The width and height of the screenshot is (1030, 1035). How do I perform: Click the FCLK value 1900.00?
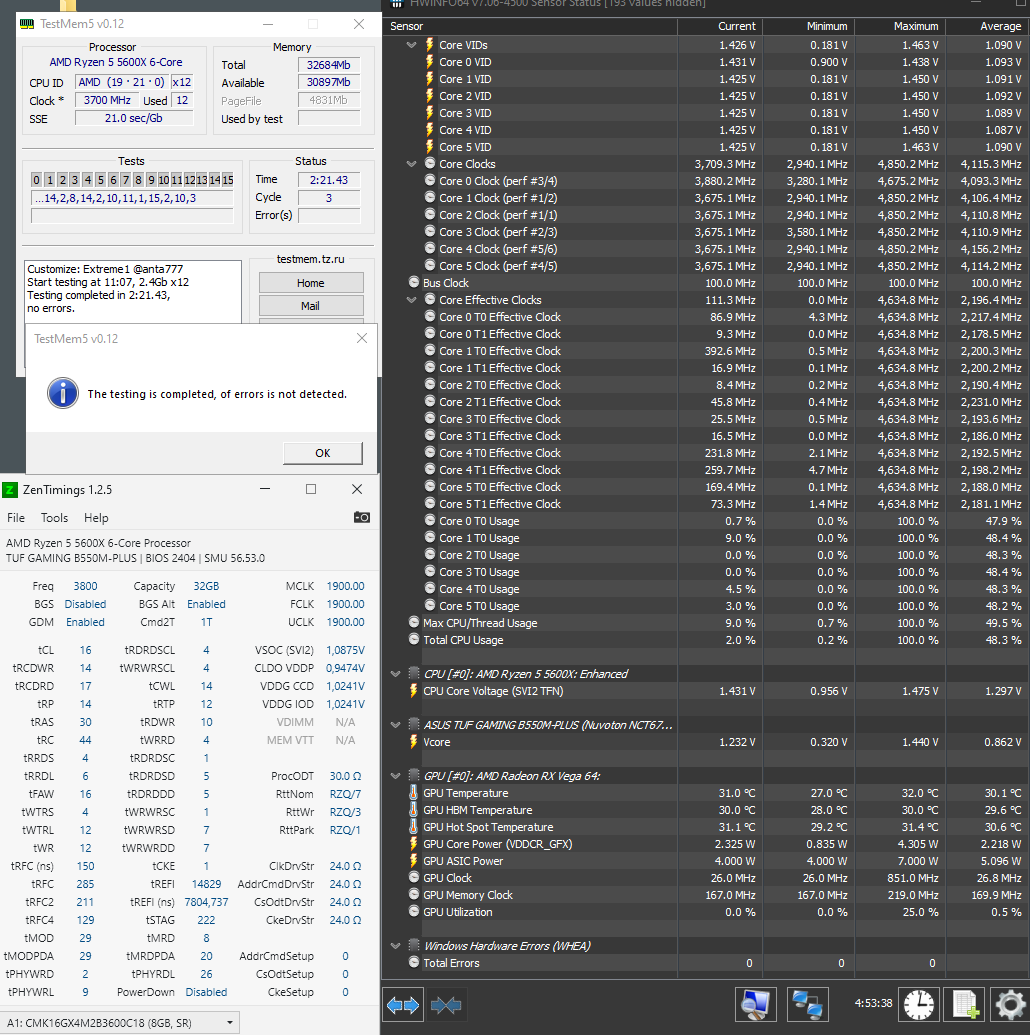click(x=345, y=604)
